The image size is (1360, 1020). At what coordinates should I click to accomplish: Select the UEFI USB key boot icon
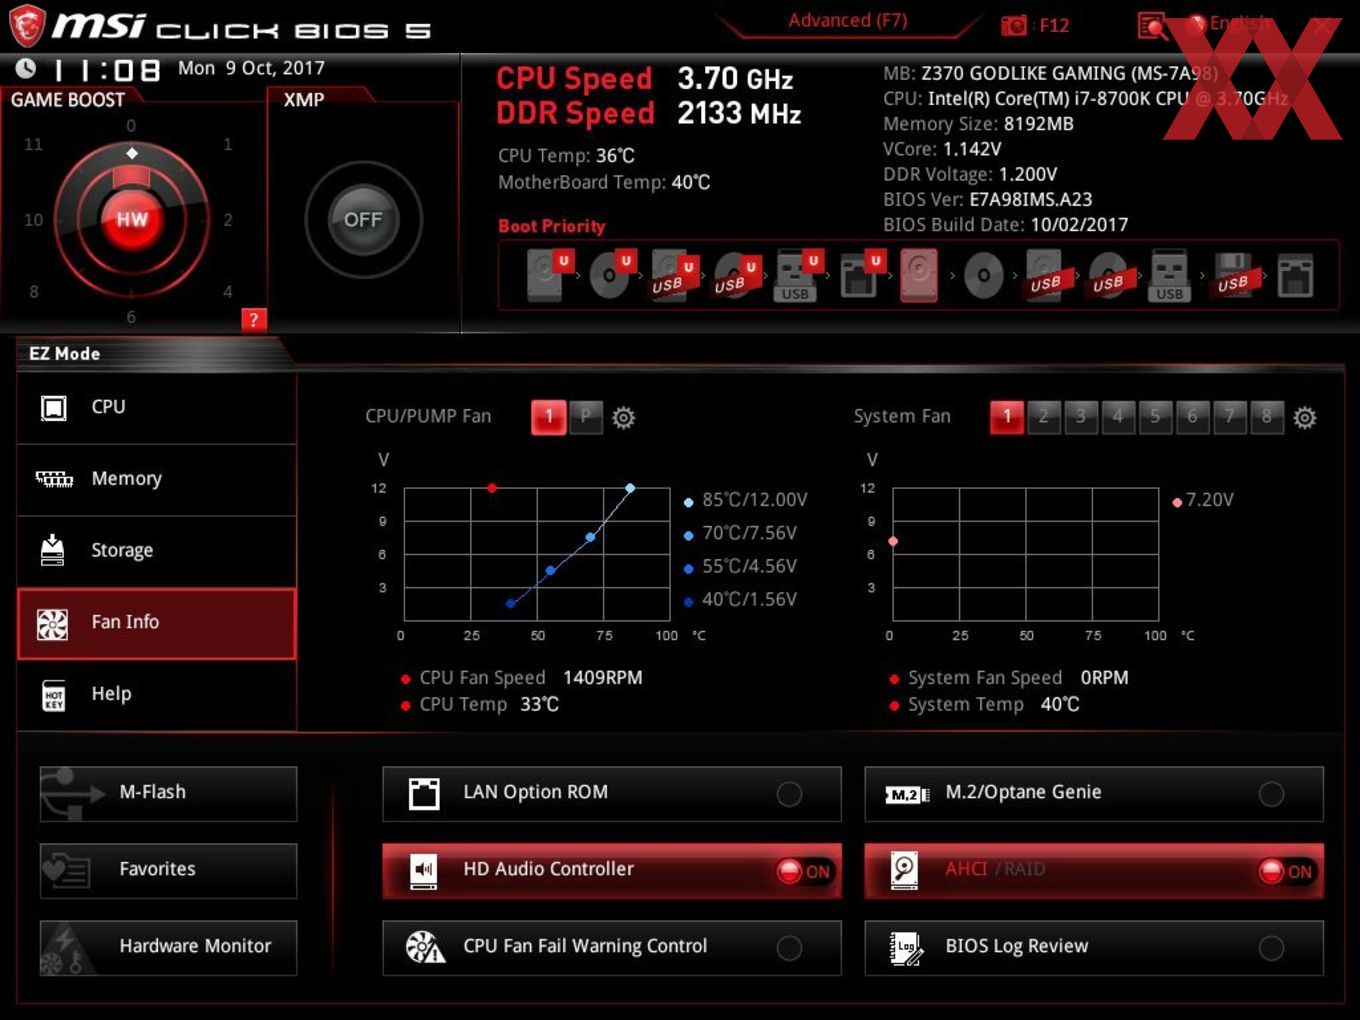(796, 276)
